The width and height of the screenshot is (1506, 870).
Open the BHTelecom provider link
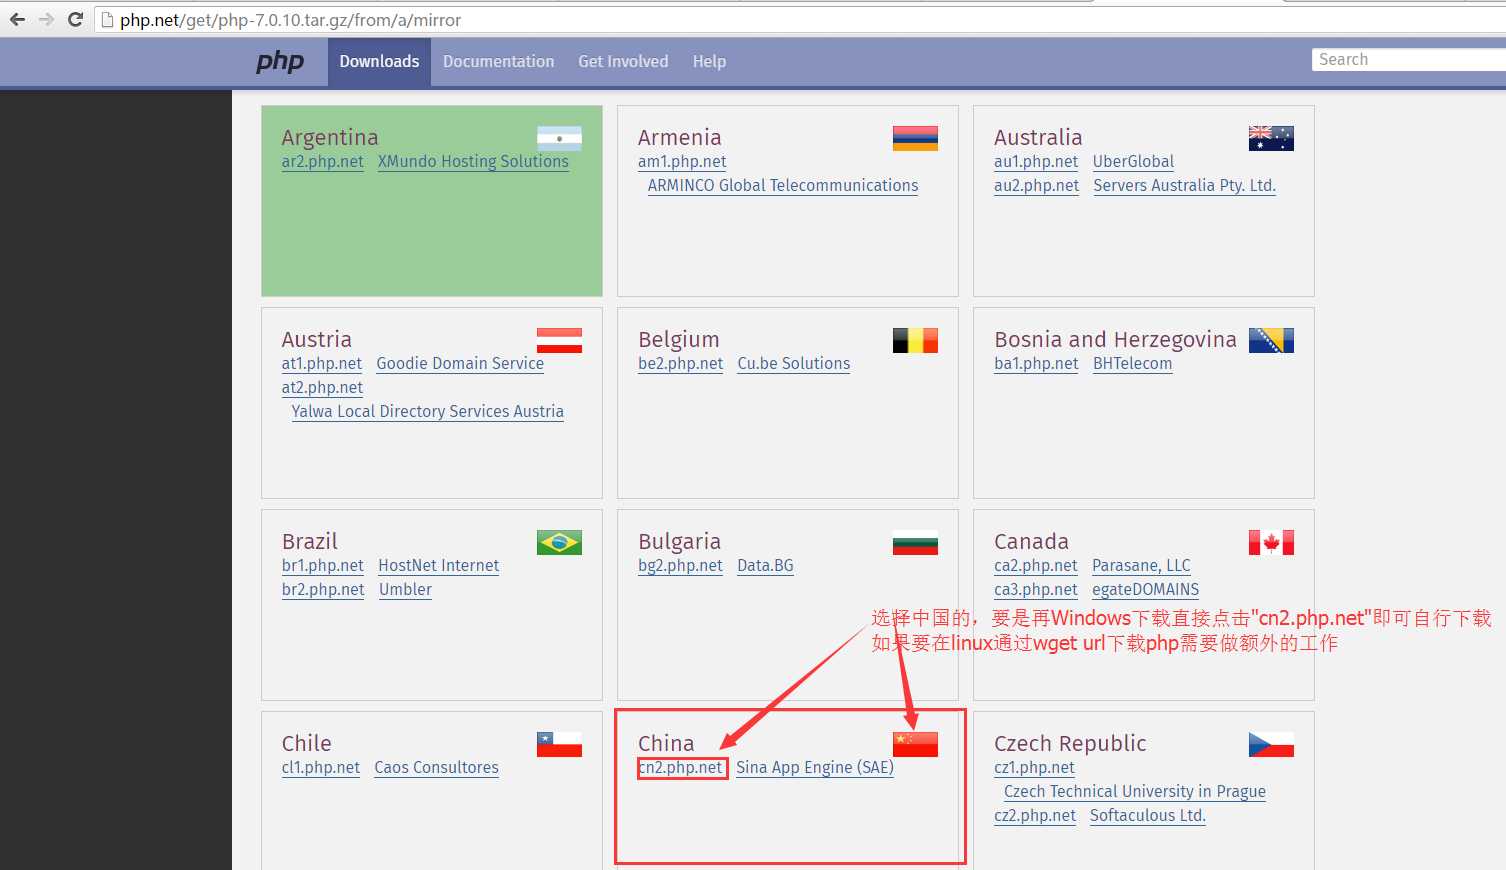coord(1132,363)
